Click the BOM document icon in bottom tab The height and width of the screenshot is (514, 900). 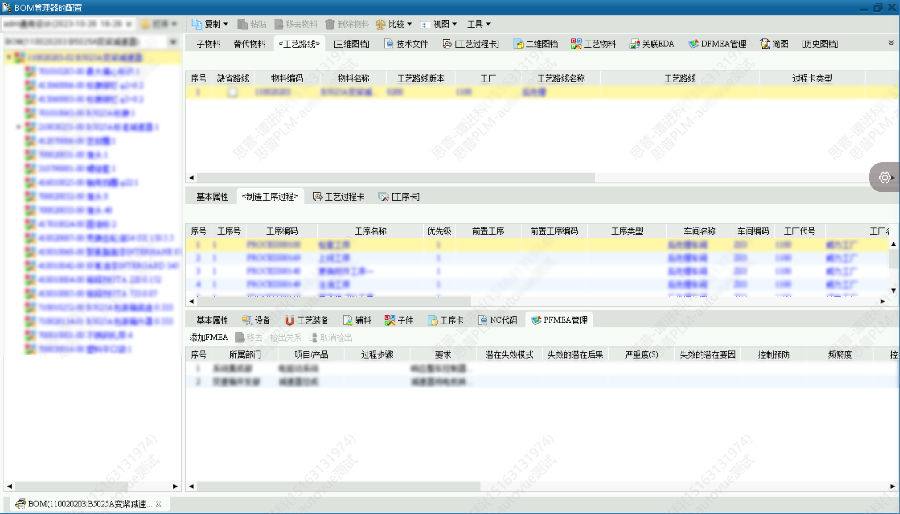pos(20,504)
